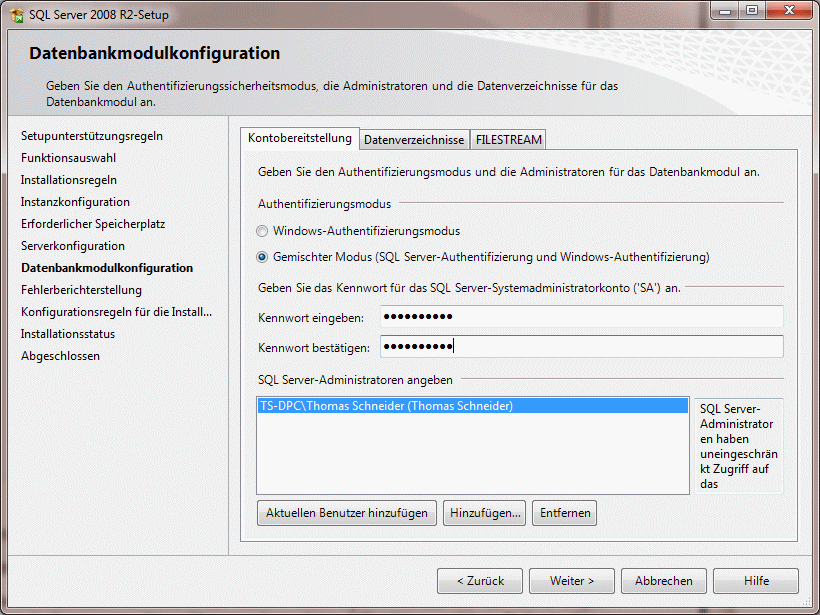Viewport: 820px width, 615px height.
Task: Click Konfigurationsregeln für die Install... step
Action: [117, 312]
